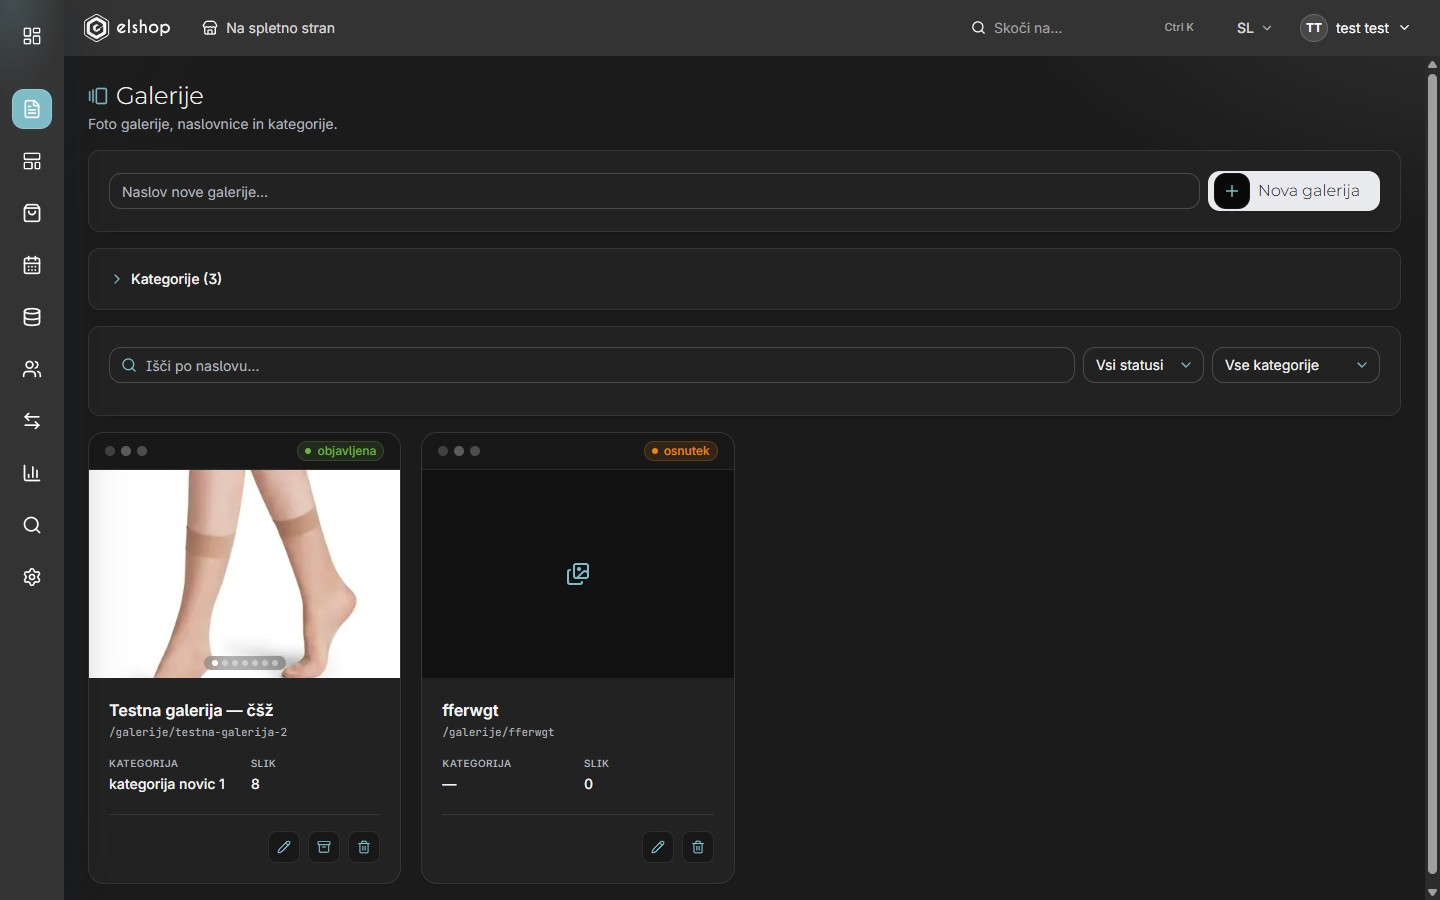This screenshot has height=900, width=1440.
Task: Open the layout blocks icon in sidebar
Action: click(x=32, y=161)
